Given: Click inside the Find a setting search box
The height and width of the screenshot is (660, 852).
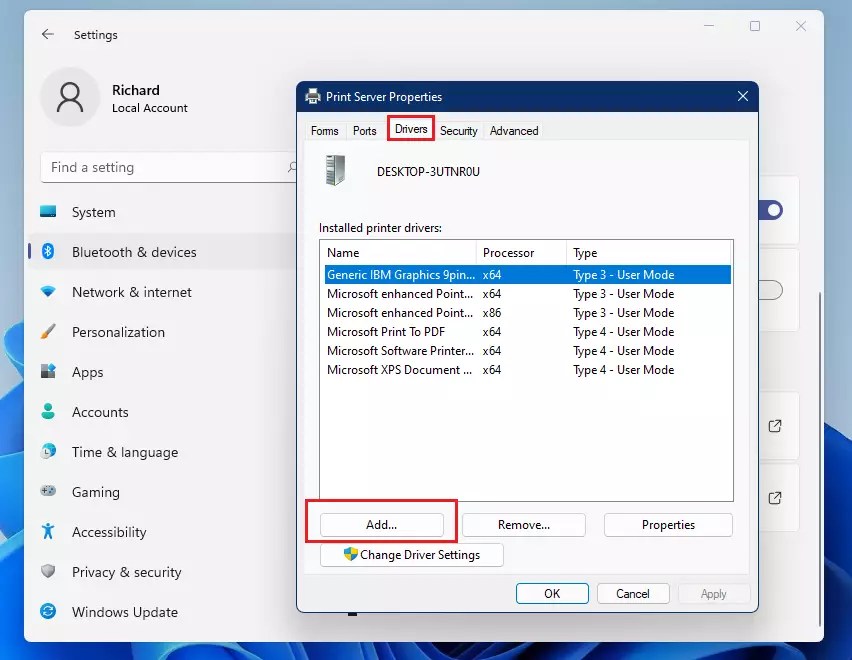Looking at the screenshot, I should pos(150,167).
